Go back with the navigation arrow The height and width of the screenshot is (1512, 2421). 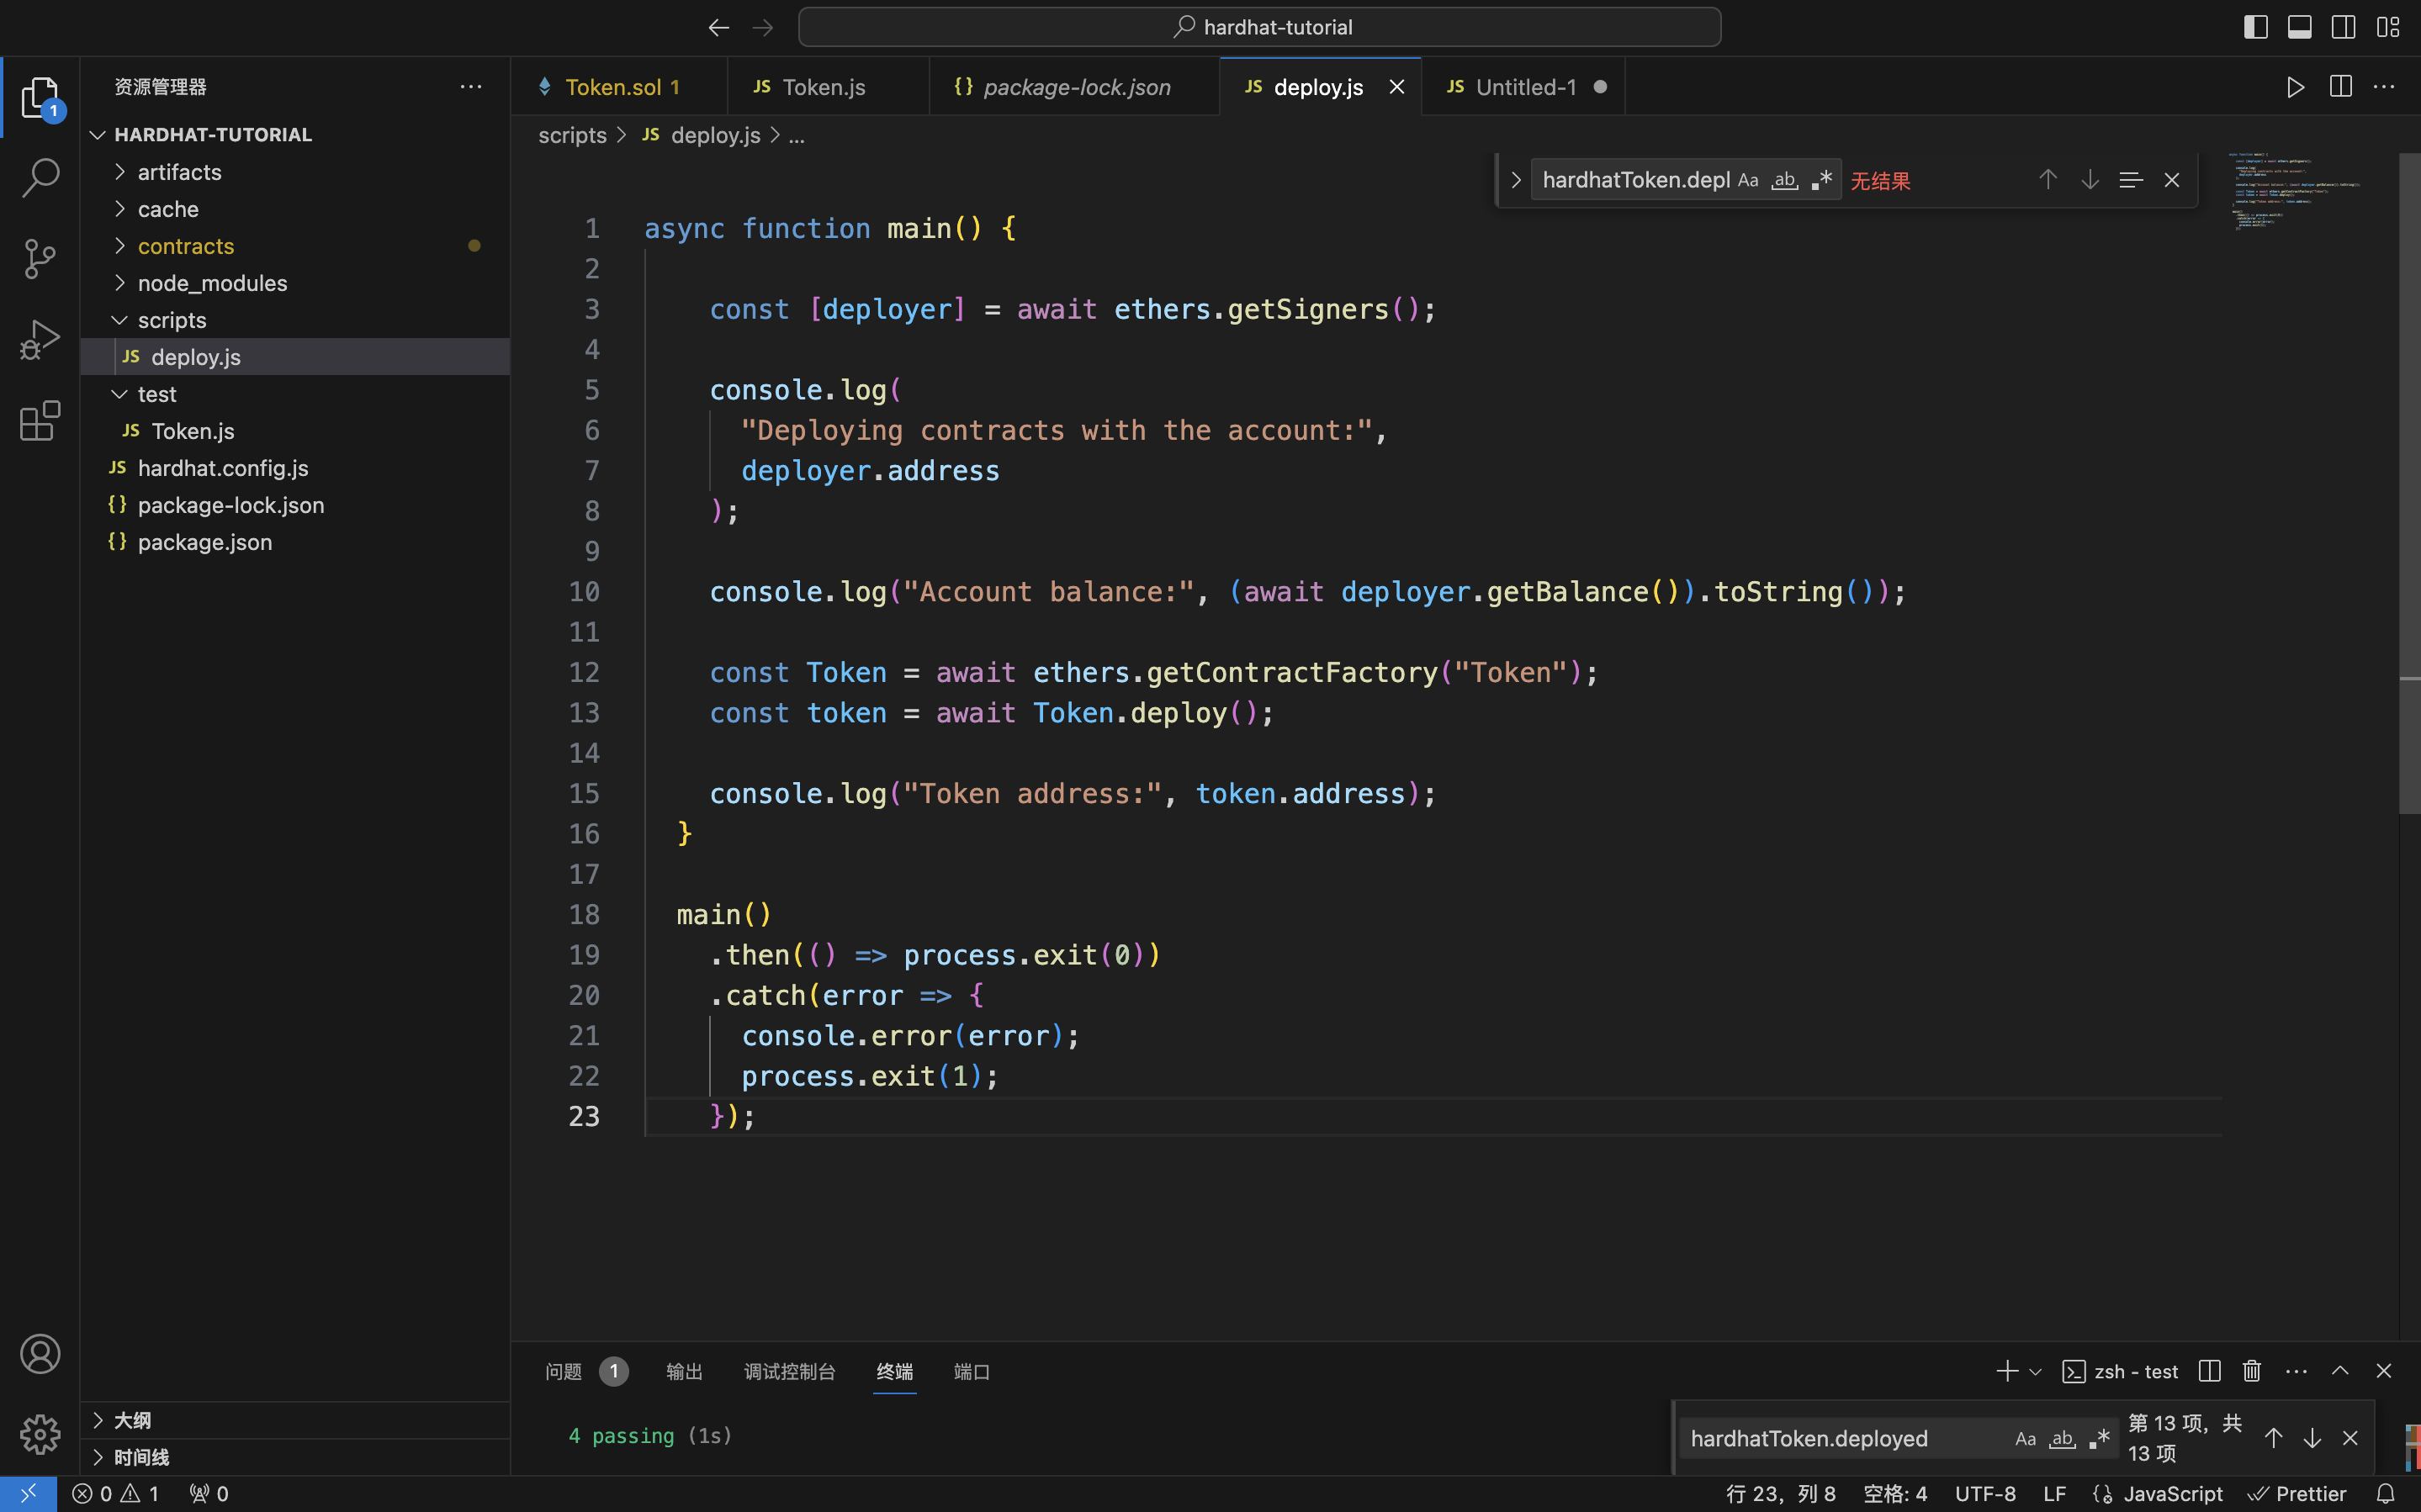tap(718, 28)
